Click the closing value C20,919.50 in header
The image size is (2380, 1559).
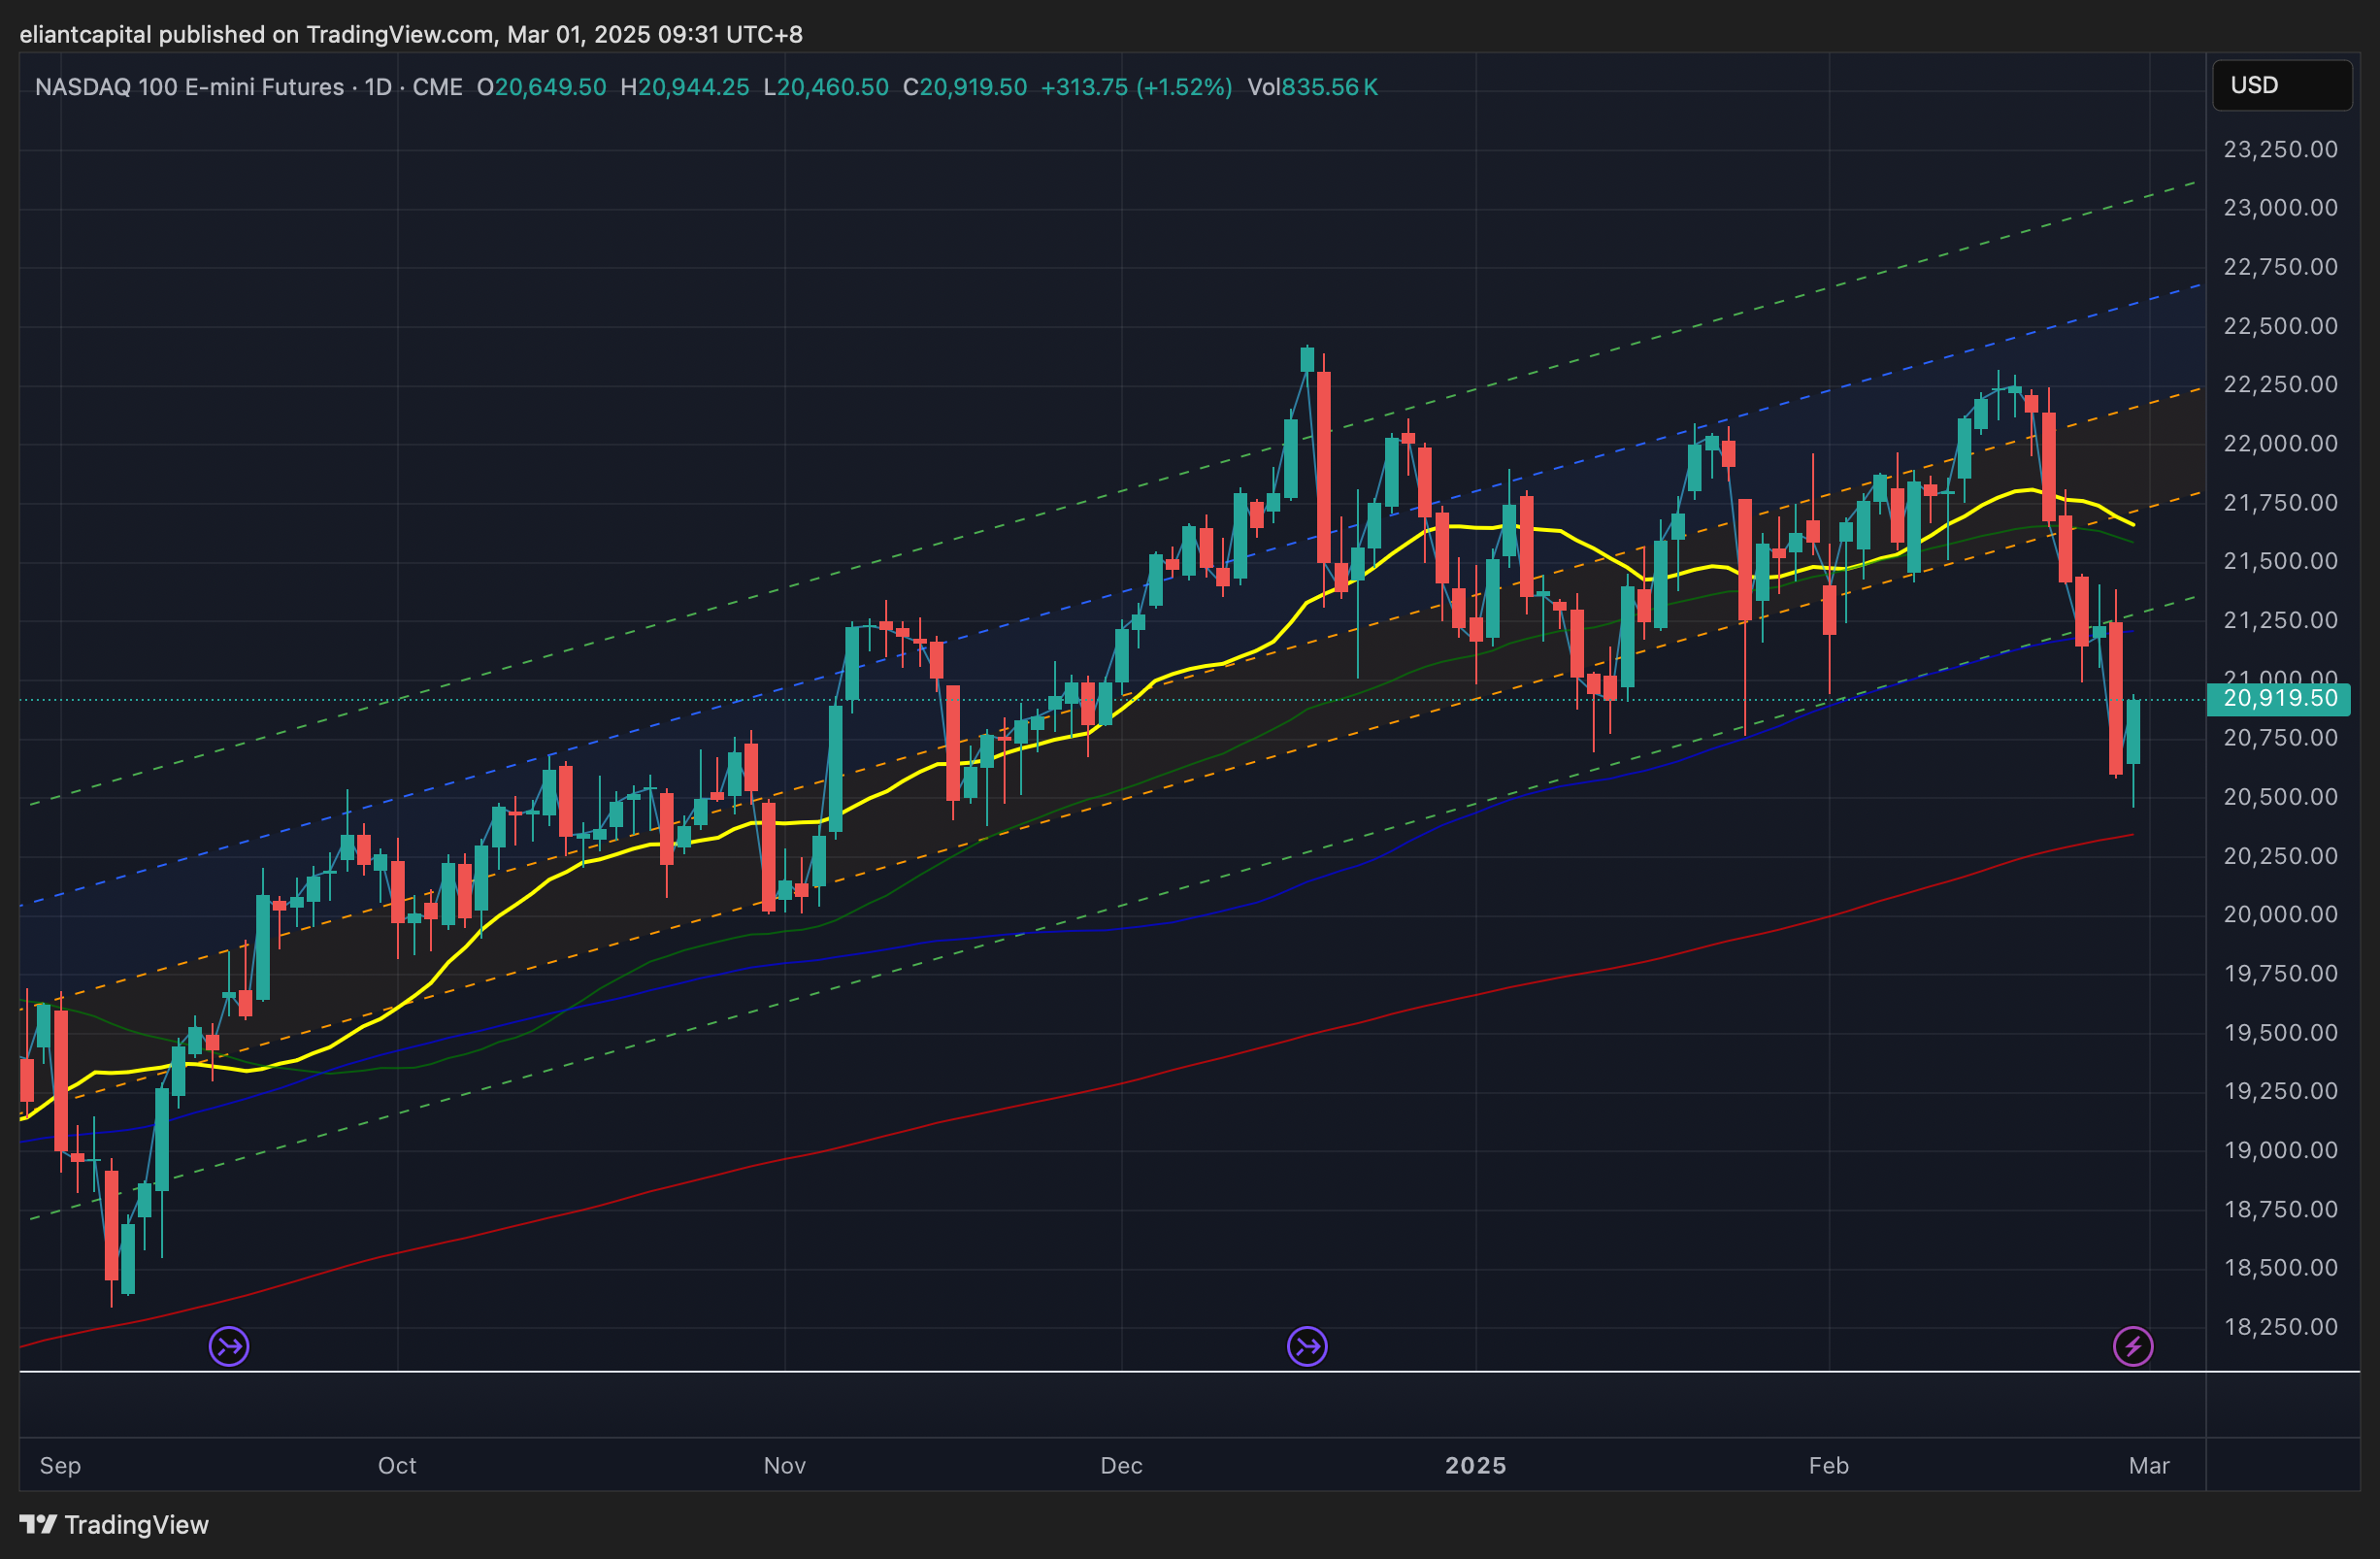(964, 87)
